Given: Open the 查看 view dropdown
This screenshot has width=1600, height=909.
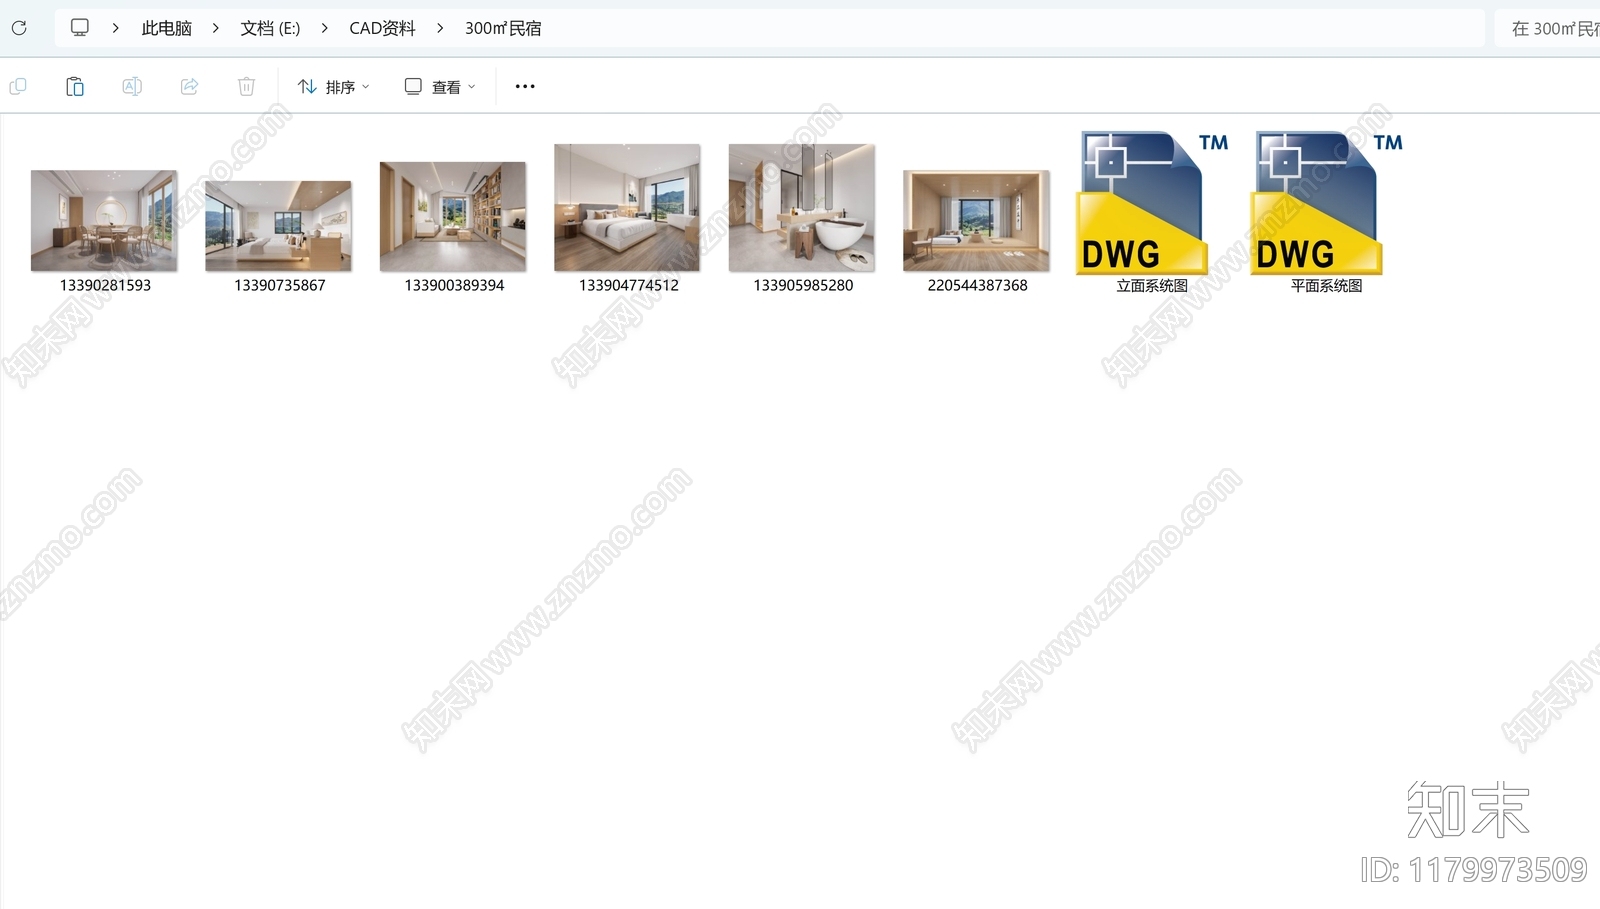Looking at the screenshot, I should 440,87.
